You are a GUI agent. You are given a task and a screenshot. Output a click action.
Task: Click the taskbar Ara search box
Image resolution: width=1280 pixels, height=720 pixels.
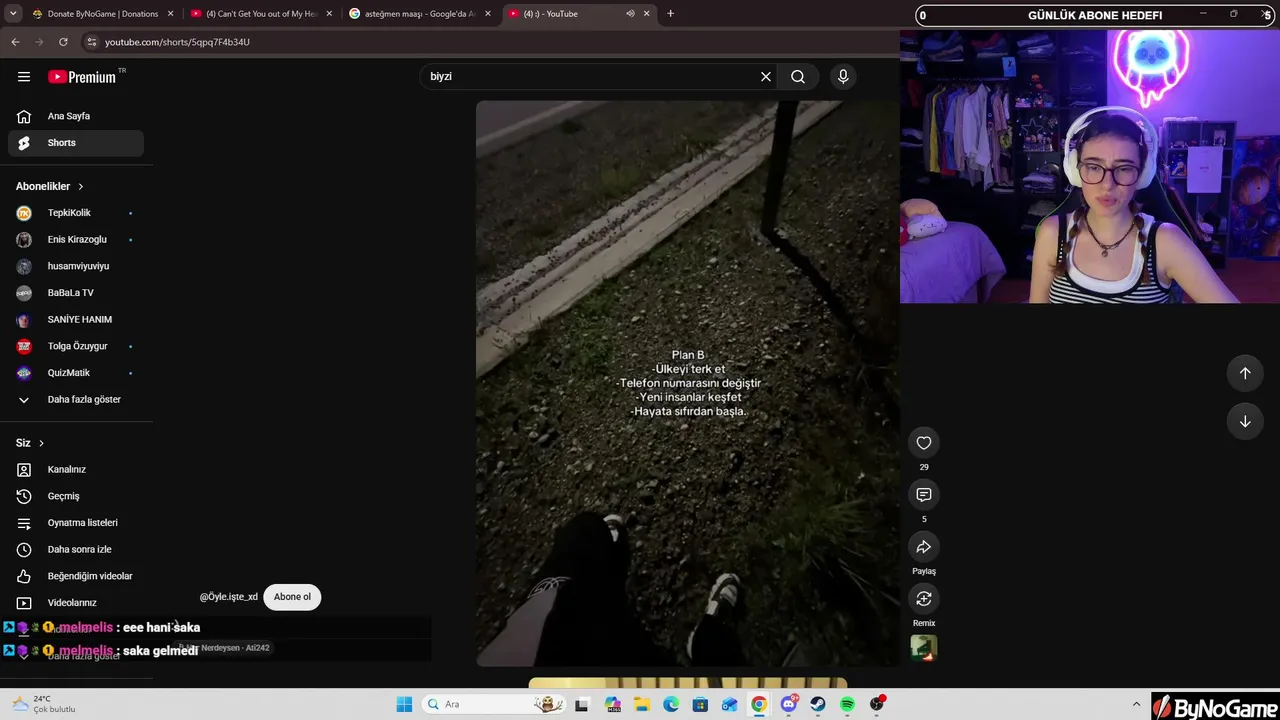click(494, 704)
